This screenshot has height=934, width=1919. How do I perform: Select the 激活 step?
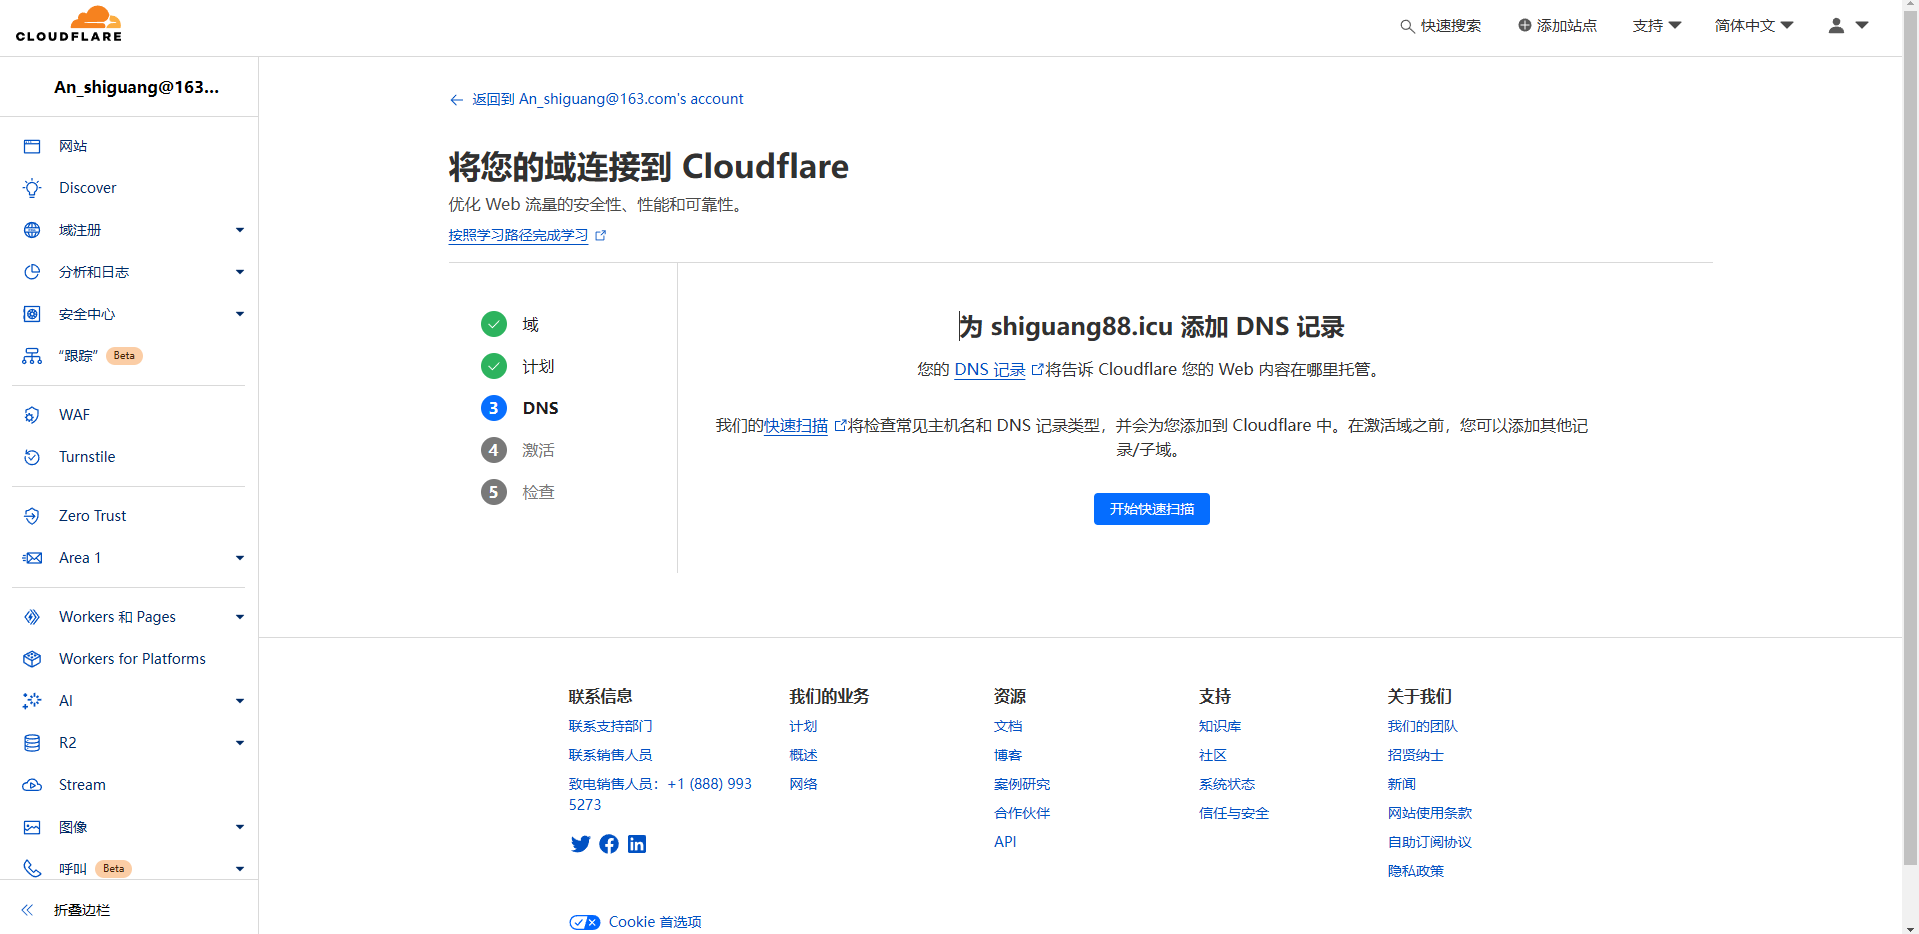[518, 450]
